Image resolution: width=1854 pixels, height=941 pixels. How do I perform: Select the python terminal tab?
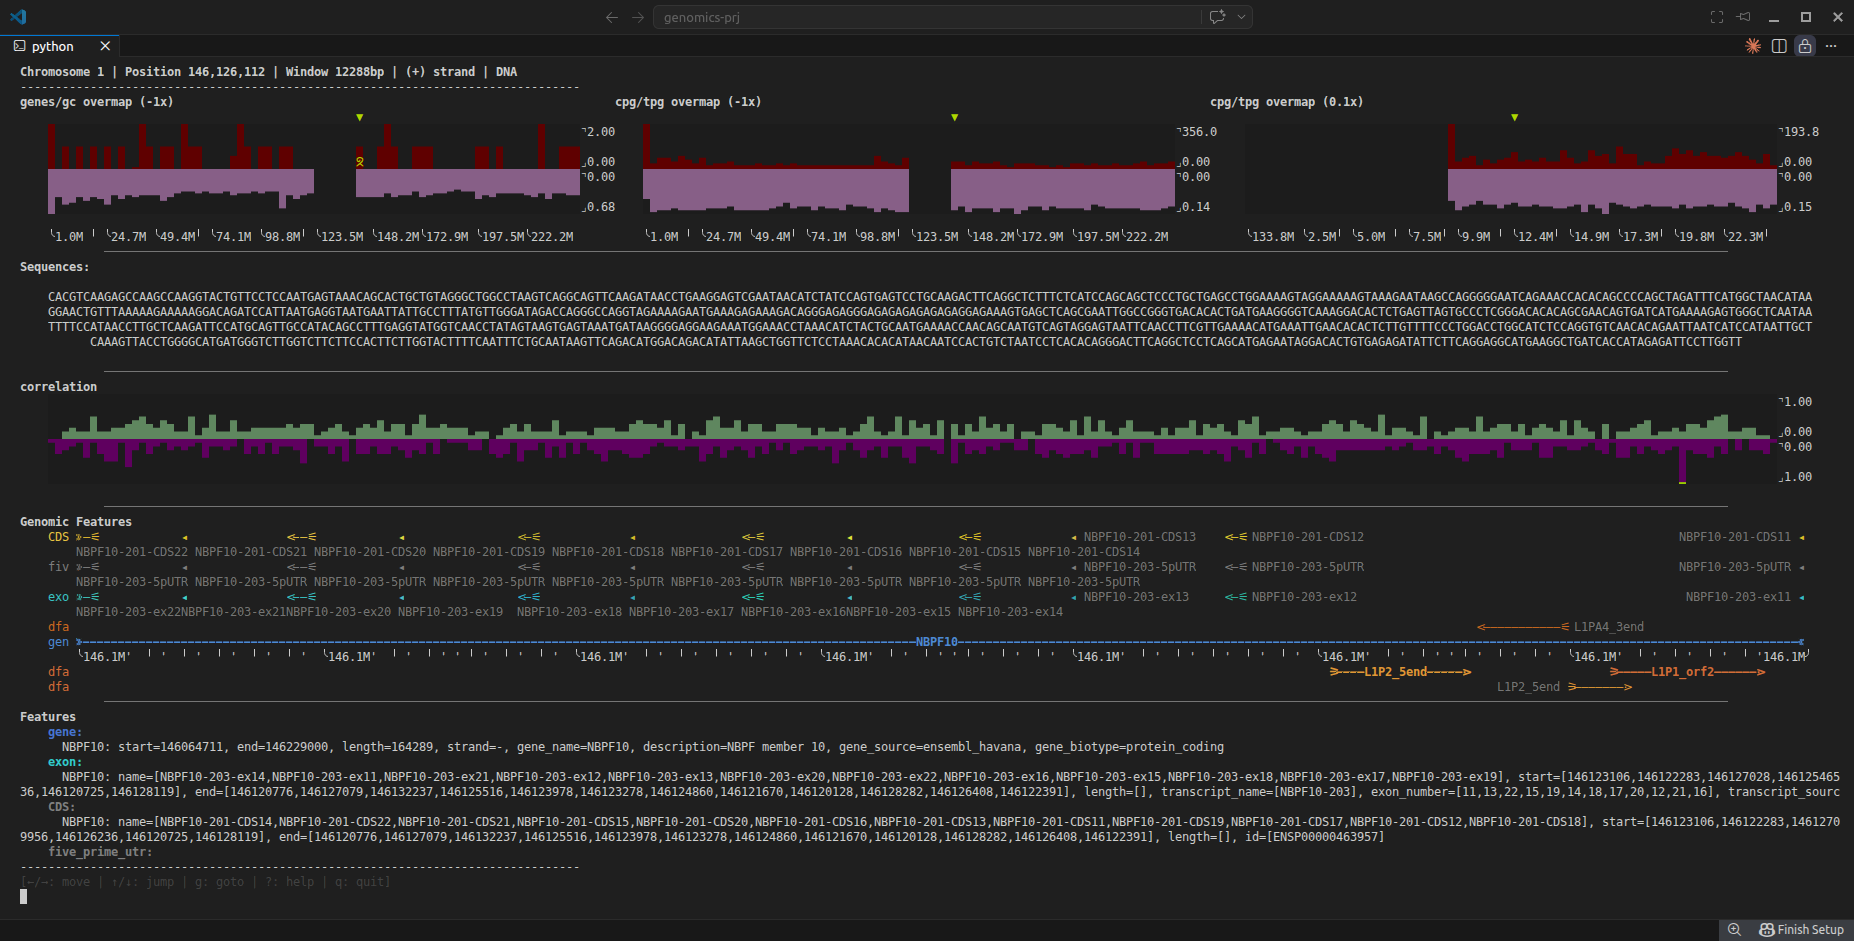(60, 46)
